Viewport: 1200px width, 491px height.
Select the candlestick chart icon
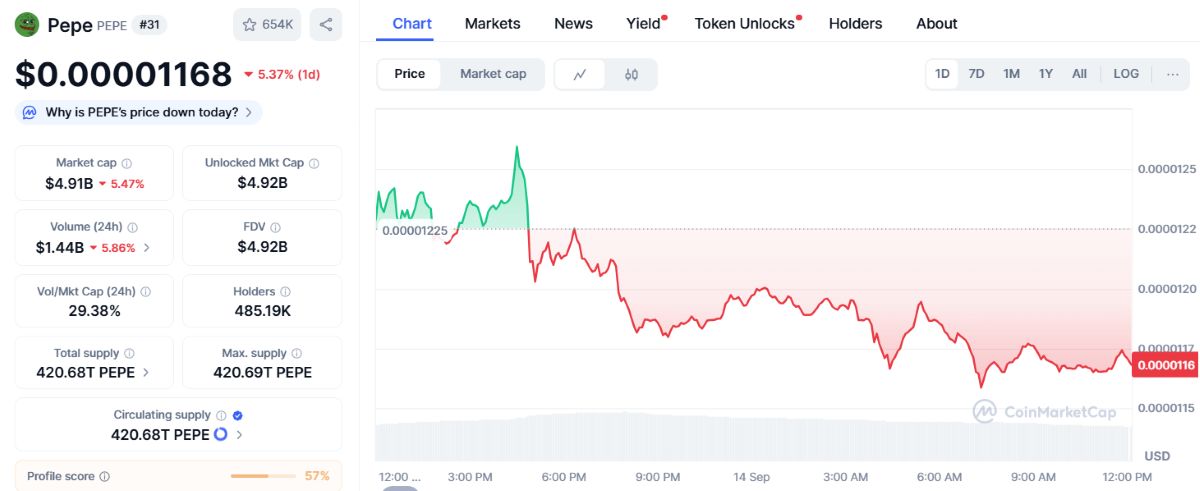point(631,74)
